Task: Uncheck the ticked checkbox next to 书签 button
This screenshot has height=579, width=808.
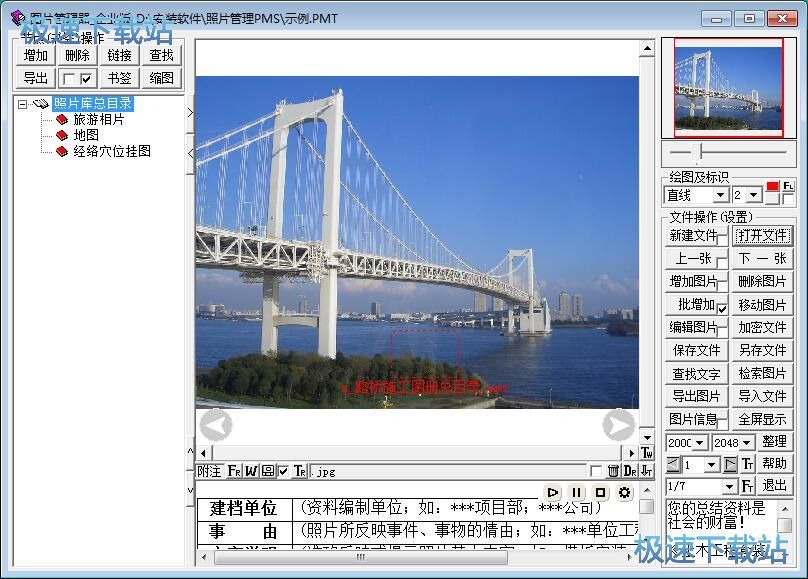Action: tap(87, 78)
